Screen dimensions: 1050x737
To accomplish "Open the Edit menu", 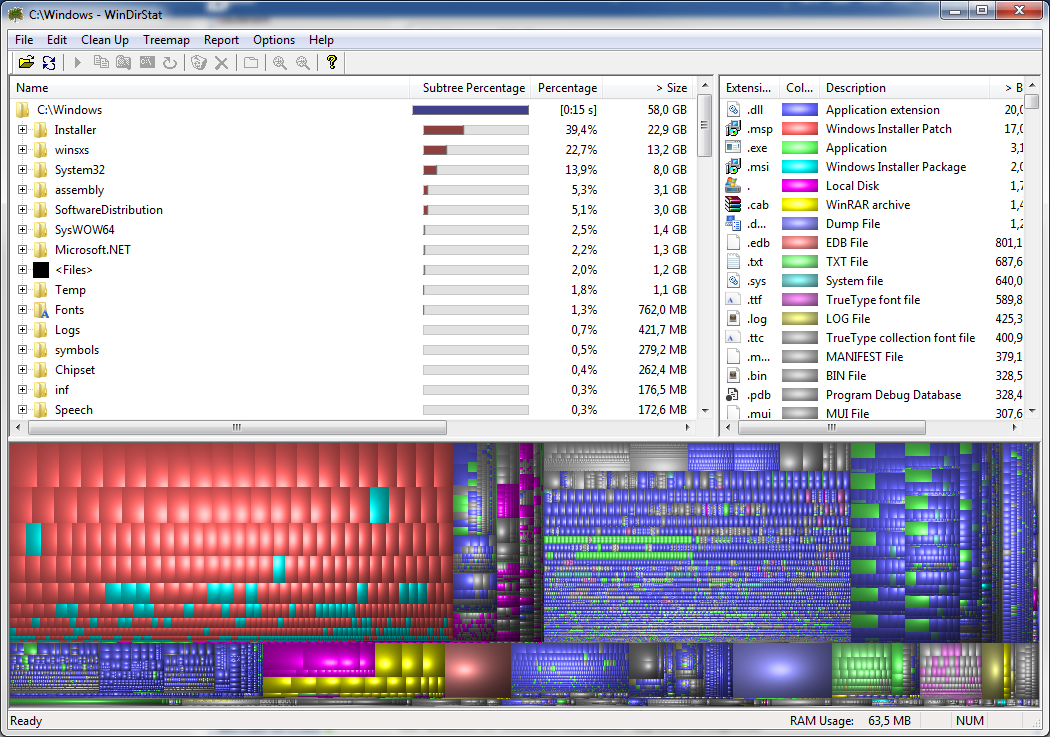I will 57,39.
